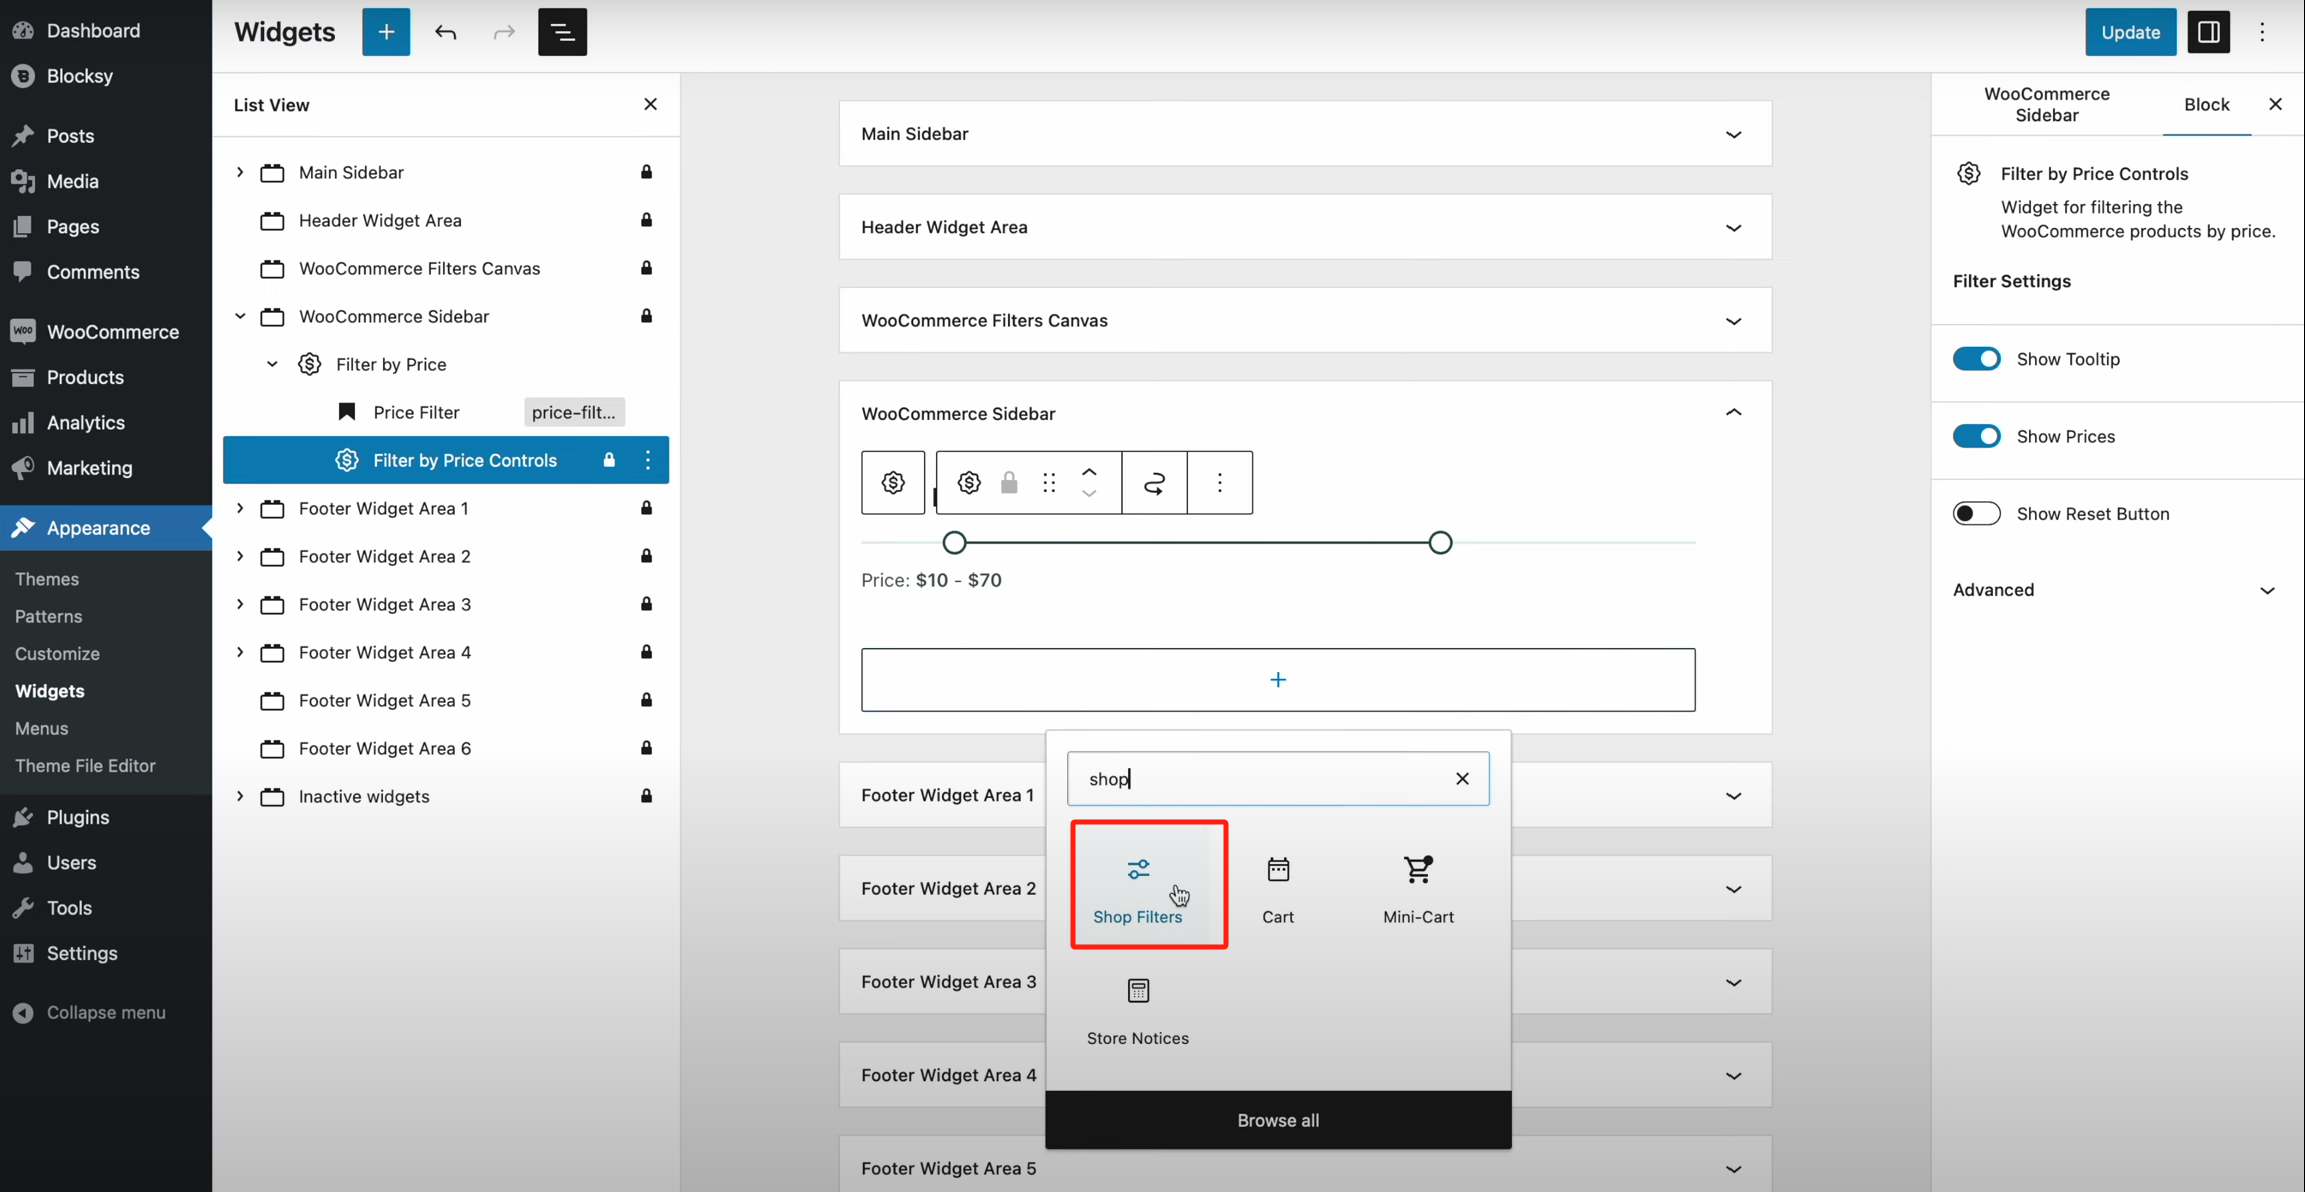Screen dimensions: 2305x1192
Task: Insert the Mini-Cart block
Action: (1417, 886)
